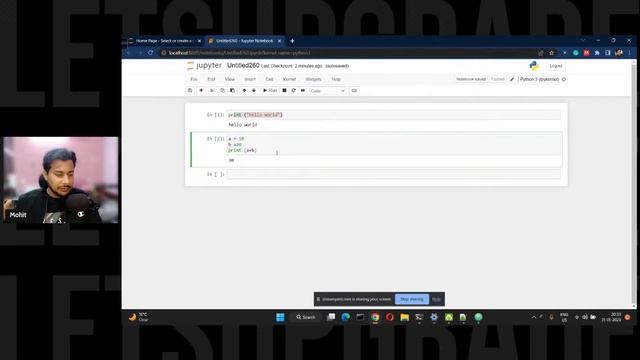Open the Widgets menu
This screenshot has height=360, width=640.
click(x=313, y=79)
